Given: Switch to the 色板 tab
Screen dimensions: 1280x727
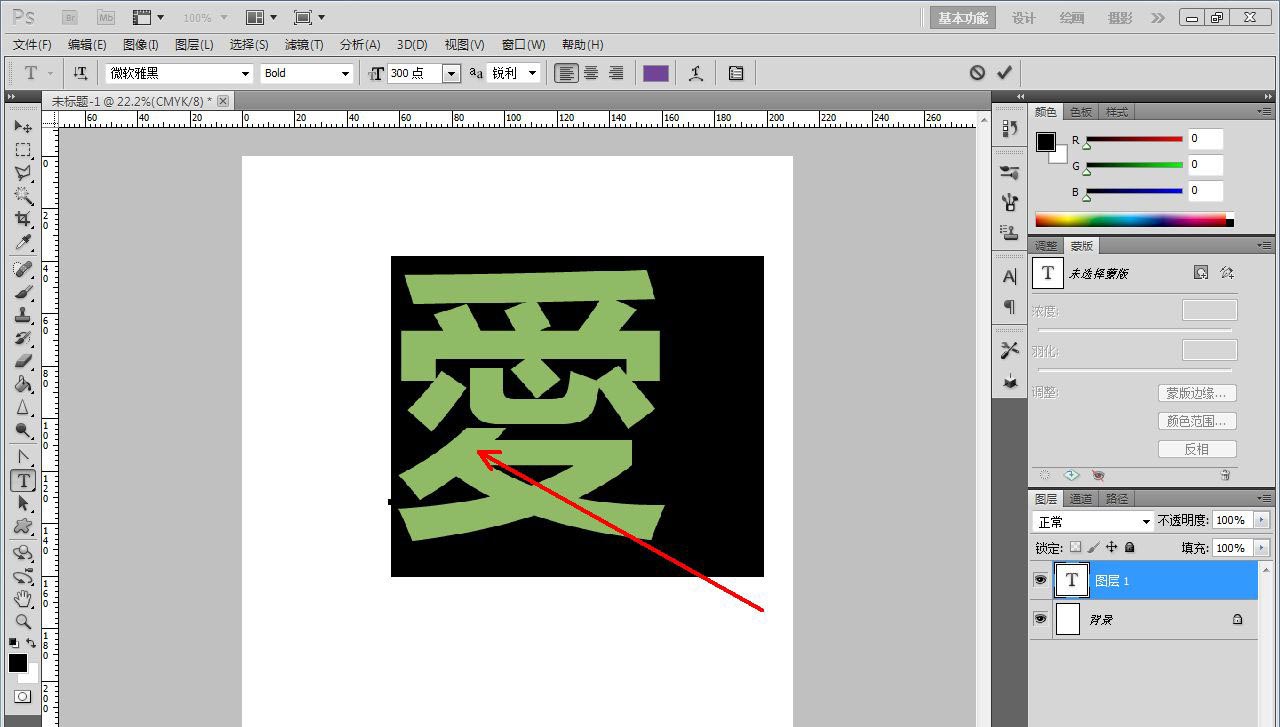Looking at the screenshot, I should [1080, 112].
